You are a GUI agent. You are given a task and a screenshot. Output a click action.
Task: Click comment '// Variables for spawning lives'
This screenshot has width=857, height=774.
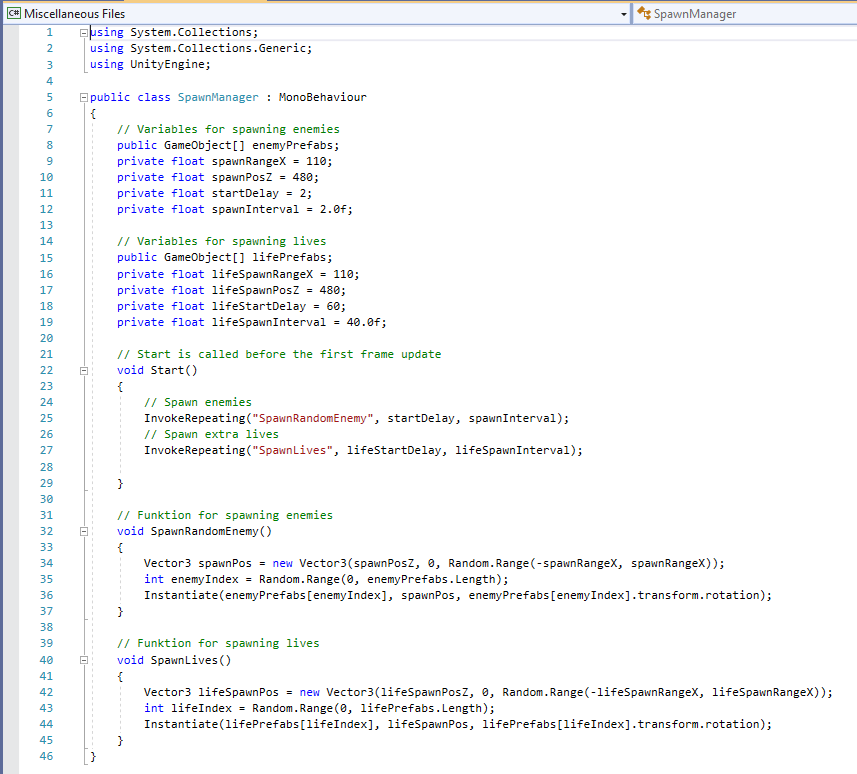pos(221,241)
